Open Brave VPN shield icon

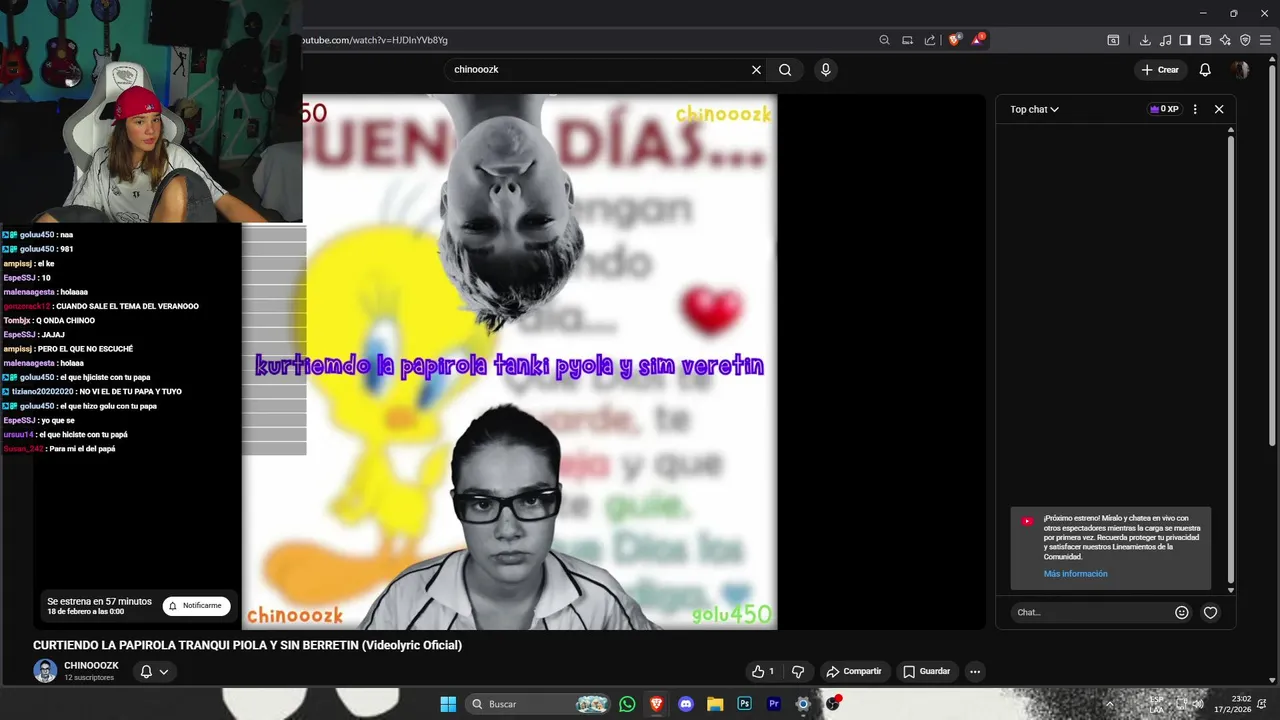pos(1245,40)
